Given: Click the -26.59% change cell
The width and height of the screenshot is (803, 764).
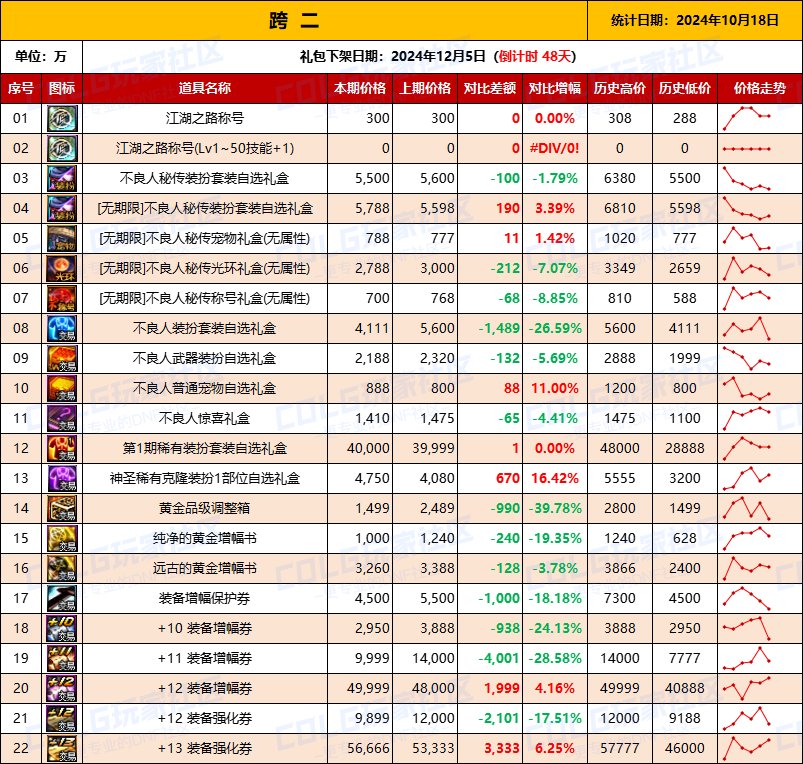Looking at the screenshot, I should point(555,328).
